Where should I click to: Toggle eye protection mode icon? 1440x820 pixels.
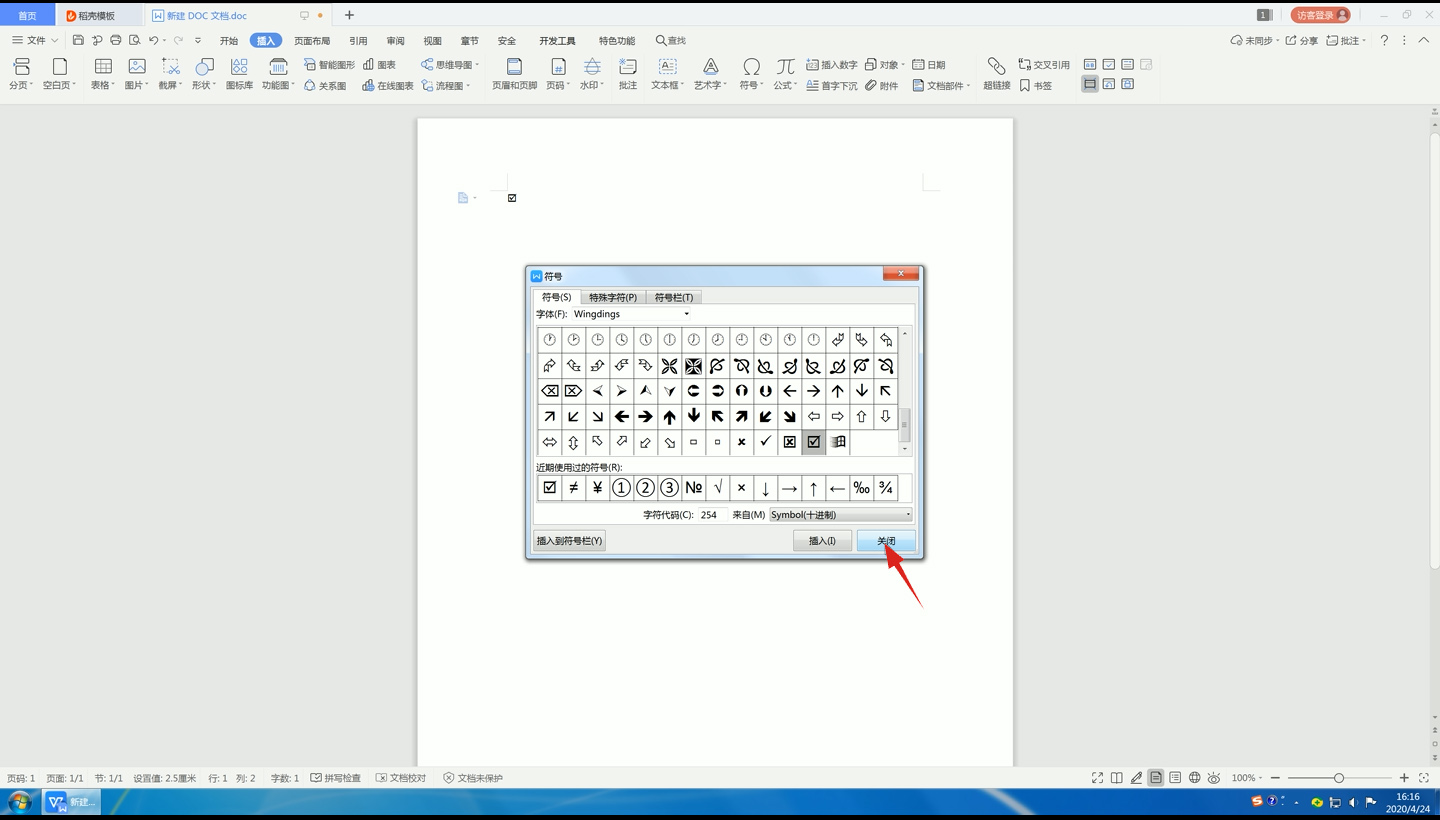1214,778
